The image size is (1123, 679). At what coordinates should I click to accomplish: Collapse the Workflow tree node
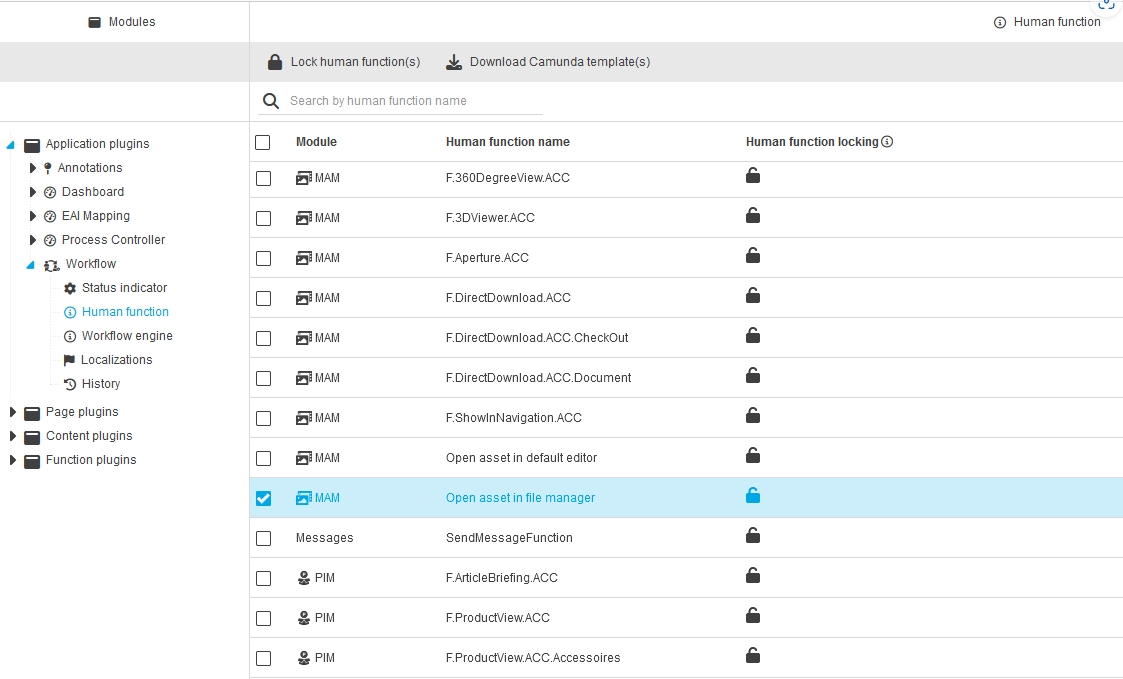30,265
